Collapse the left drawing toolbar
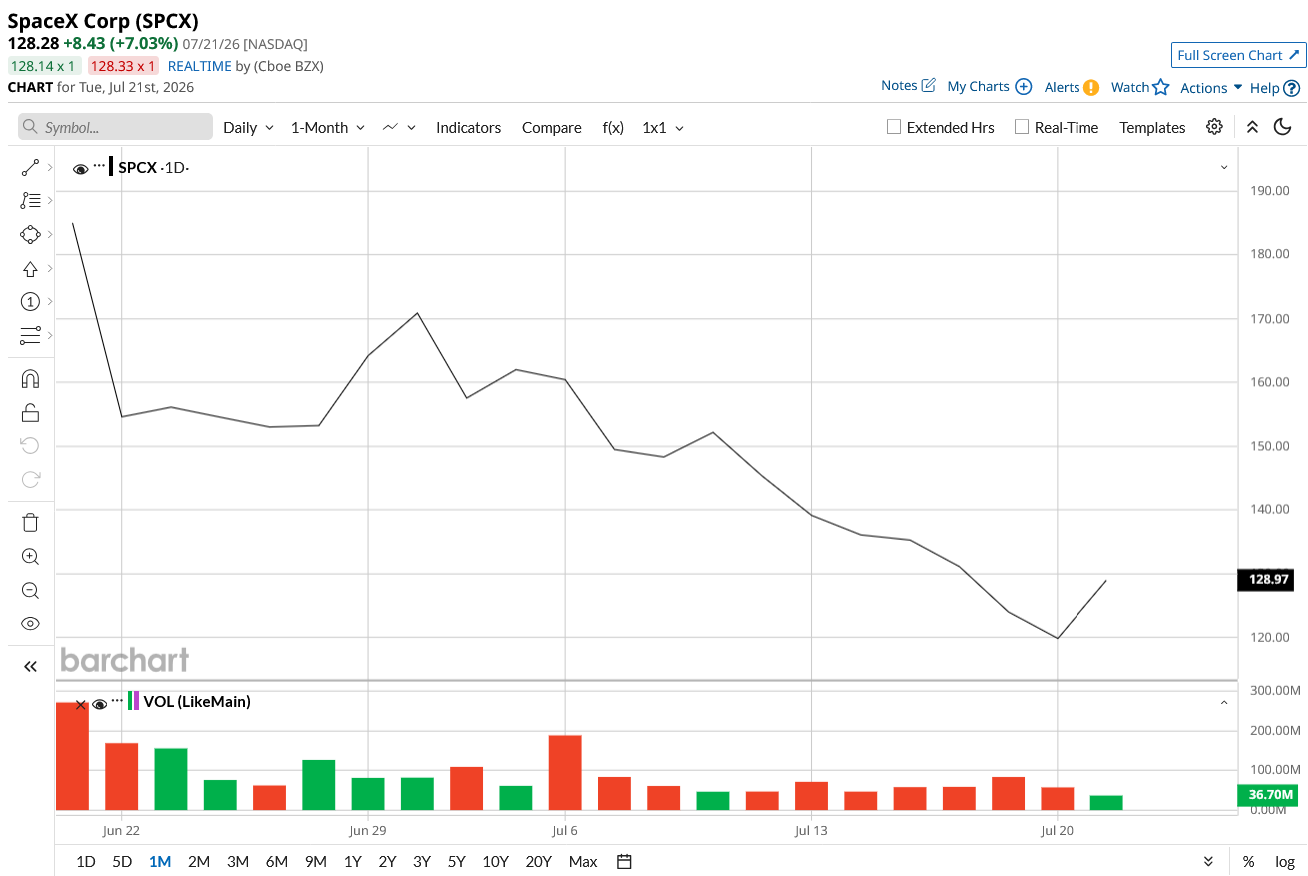 30,666
